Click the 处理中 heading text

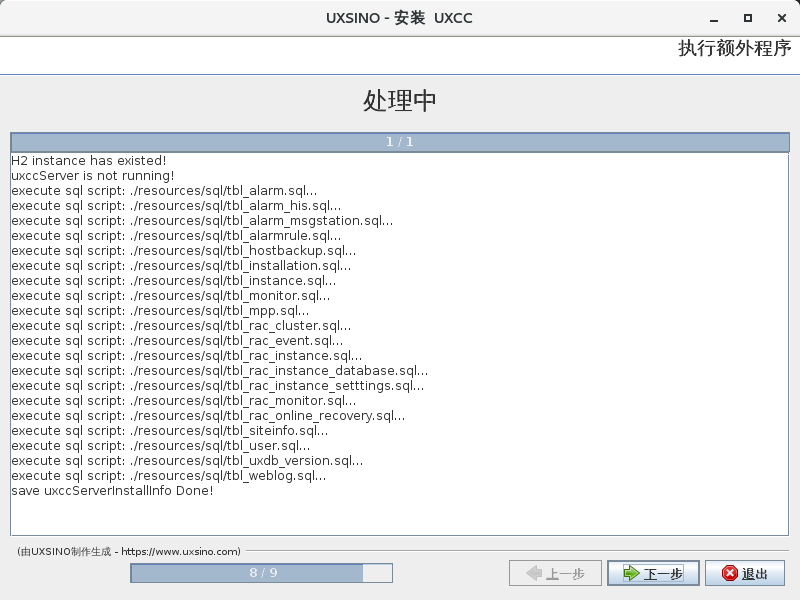pos(399,102)
